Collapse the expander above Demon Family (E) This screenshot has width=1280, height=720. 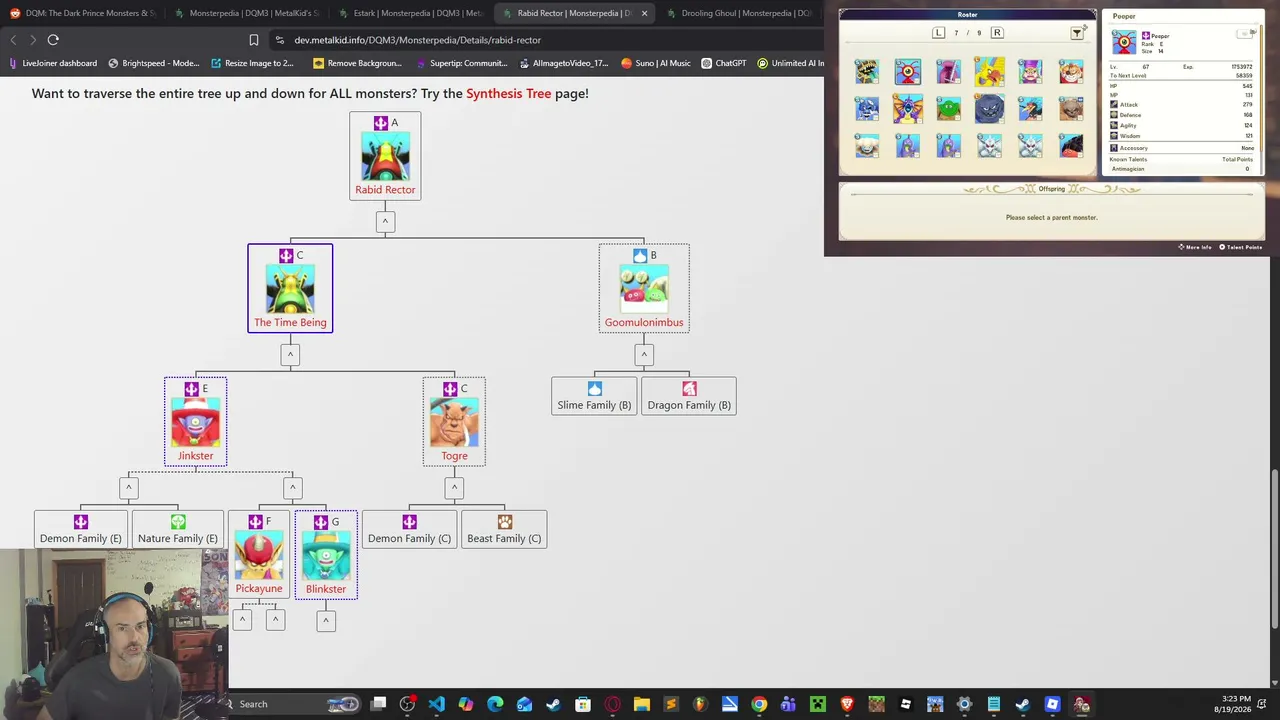click(128, 487)
